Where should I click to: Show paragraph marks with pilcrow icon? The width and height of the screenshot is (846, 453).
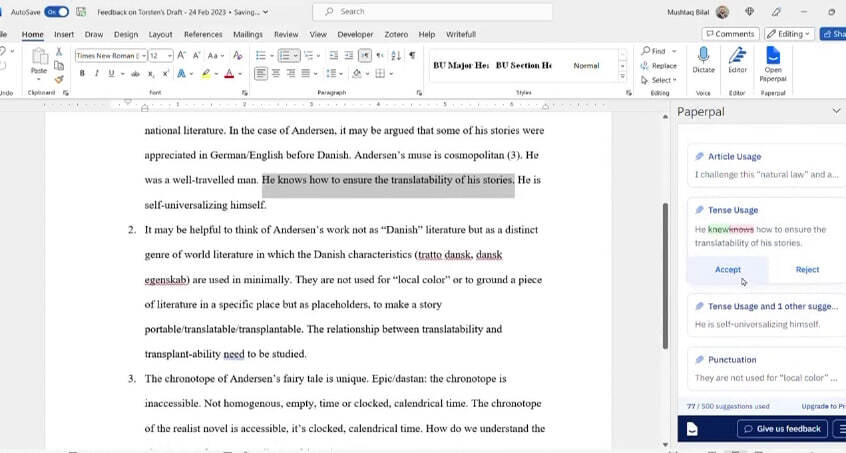pos(414,55)
